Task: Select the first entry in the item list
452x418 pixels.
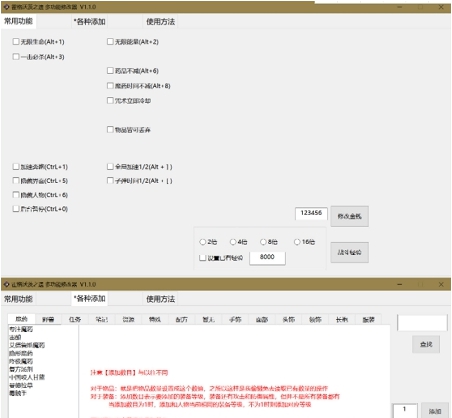Action: [21, 329]
